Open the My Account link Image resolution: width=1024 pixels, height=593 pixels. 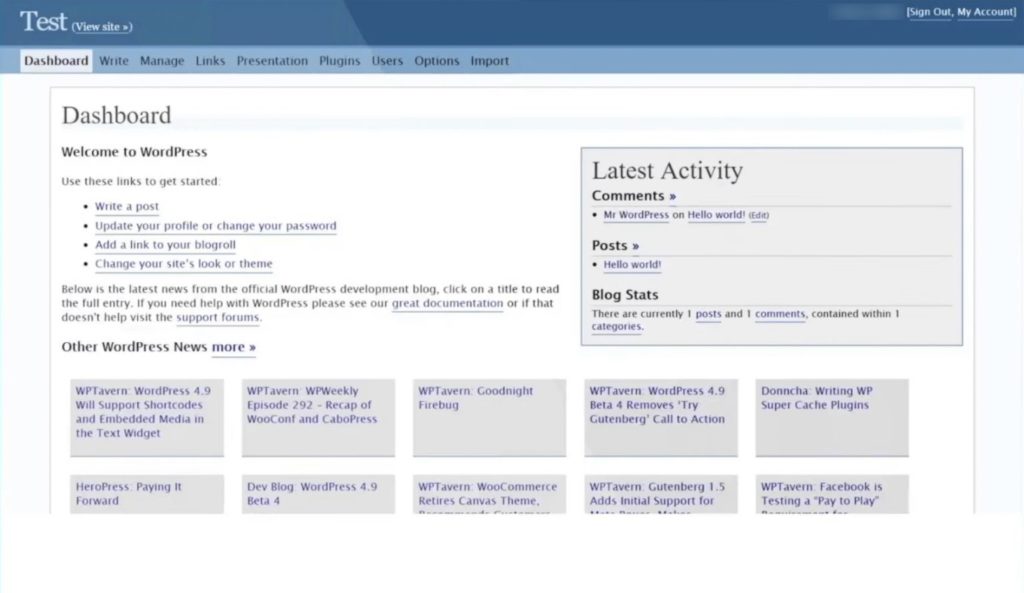tap(985, 12)
